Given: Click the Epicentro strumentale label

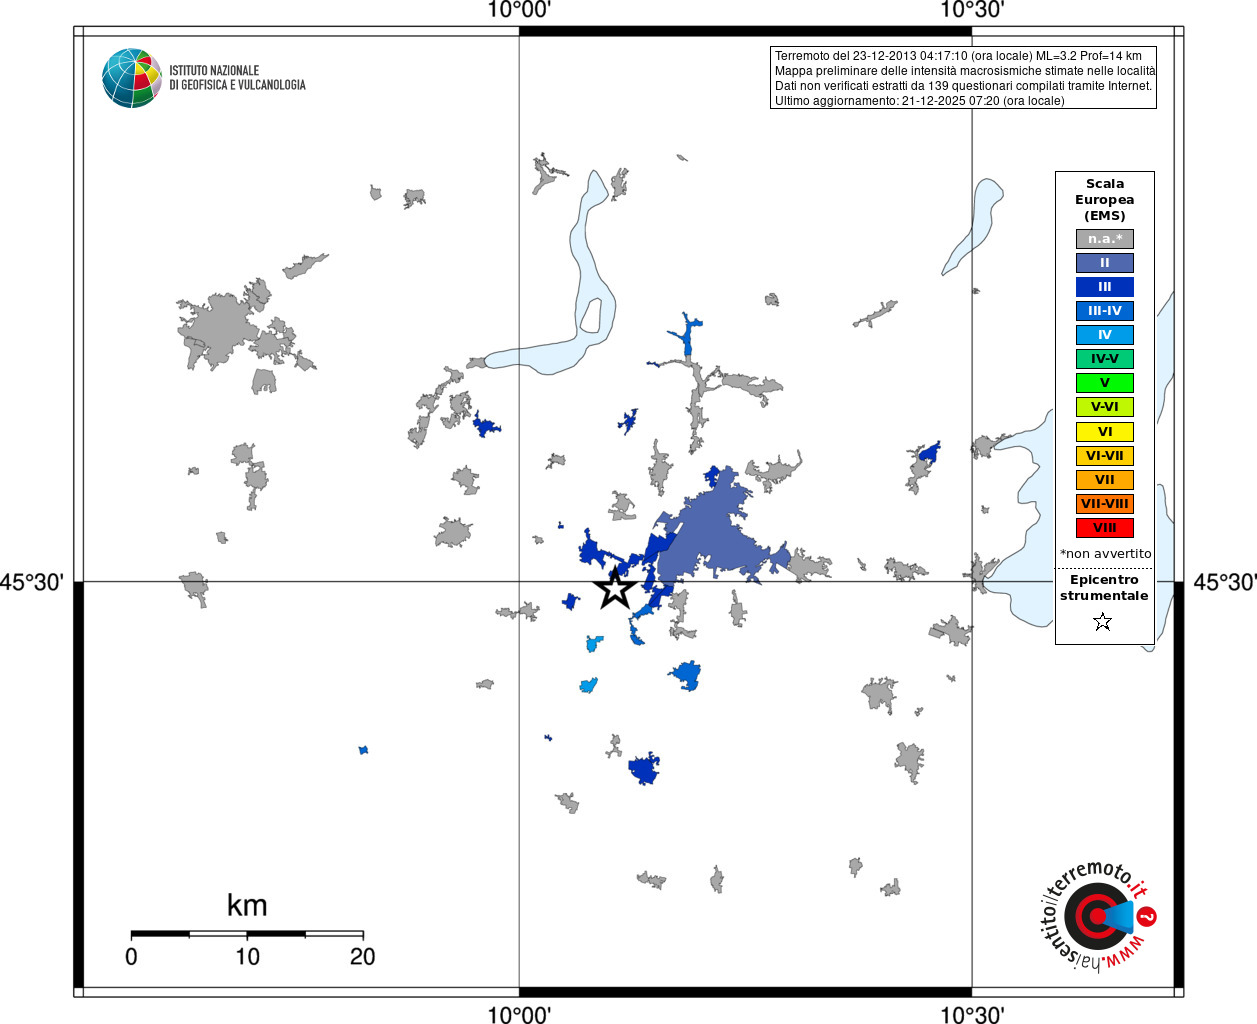Looking at the screenshot, I should (1104, 588).
